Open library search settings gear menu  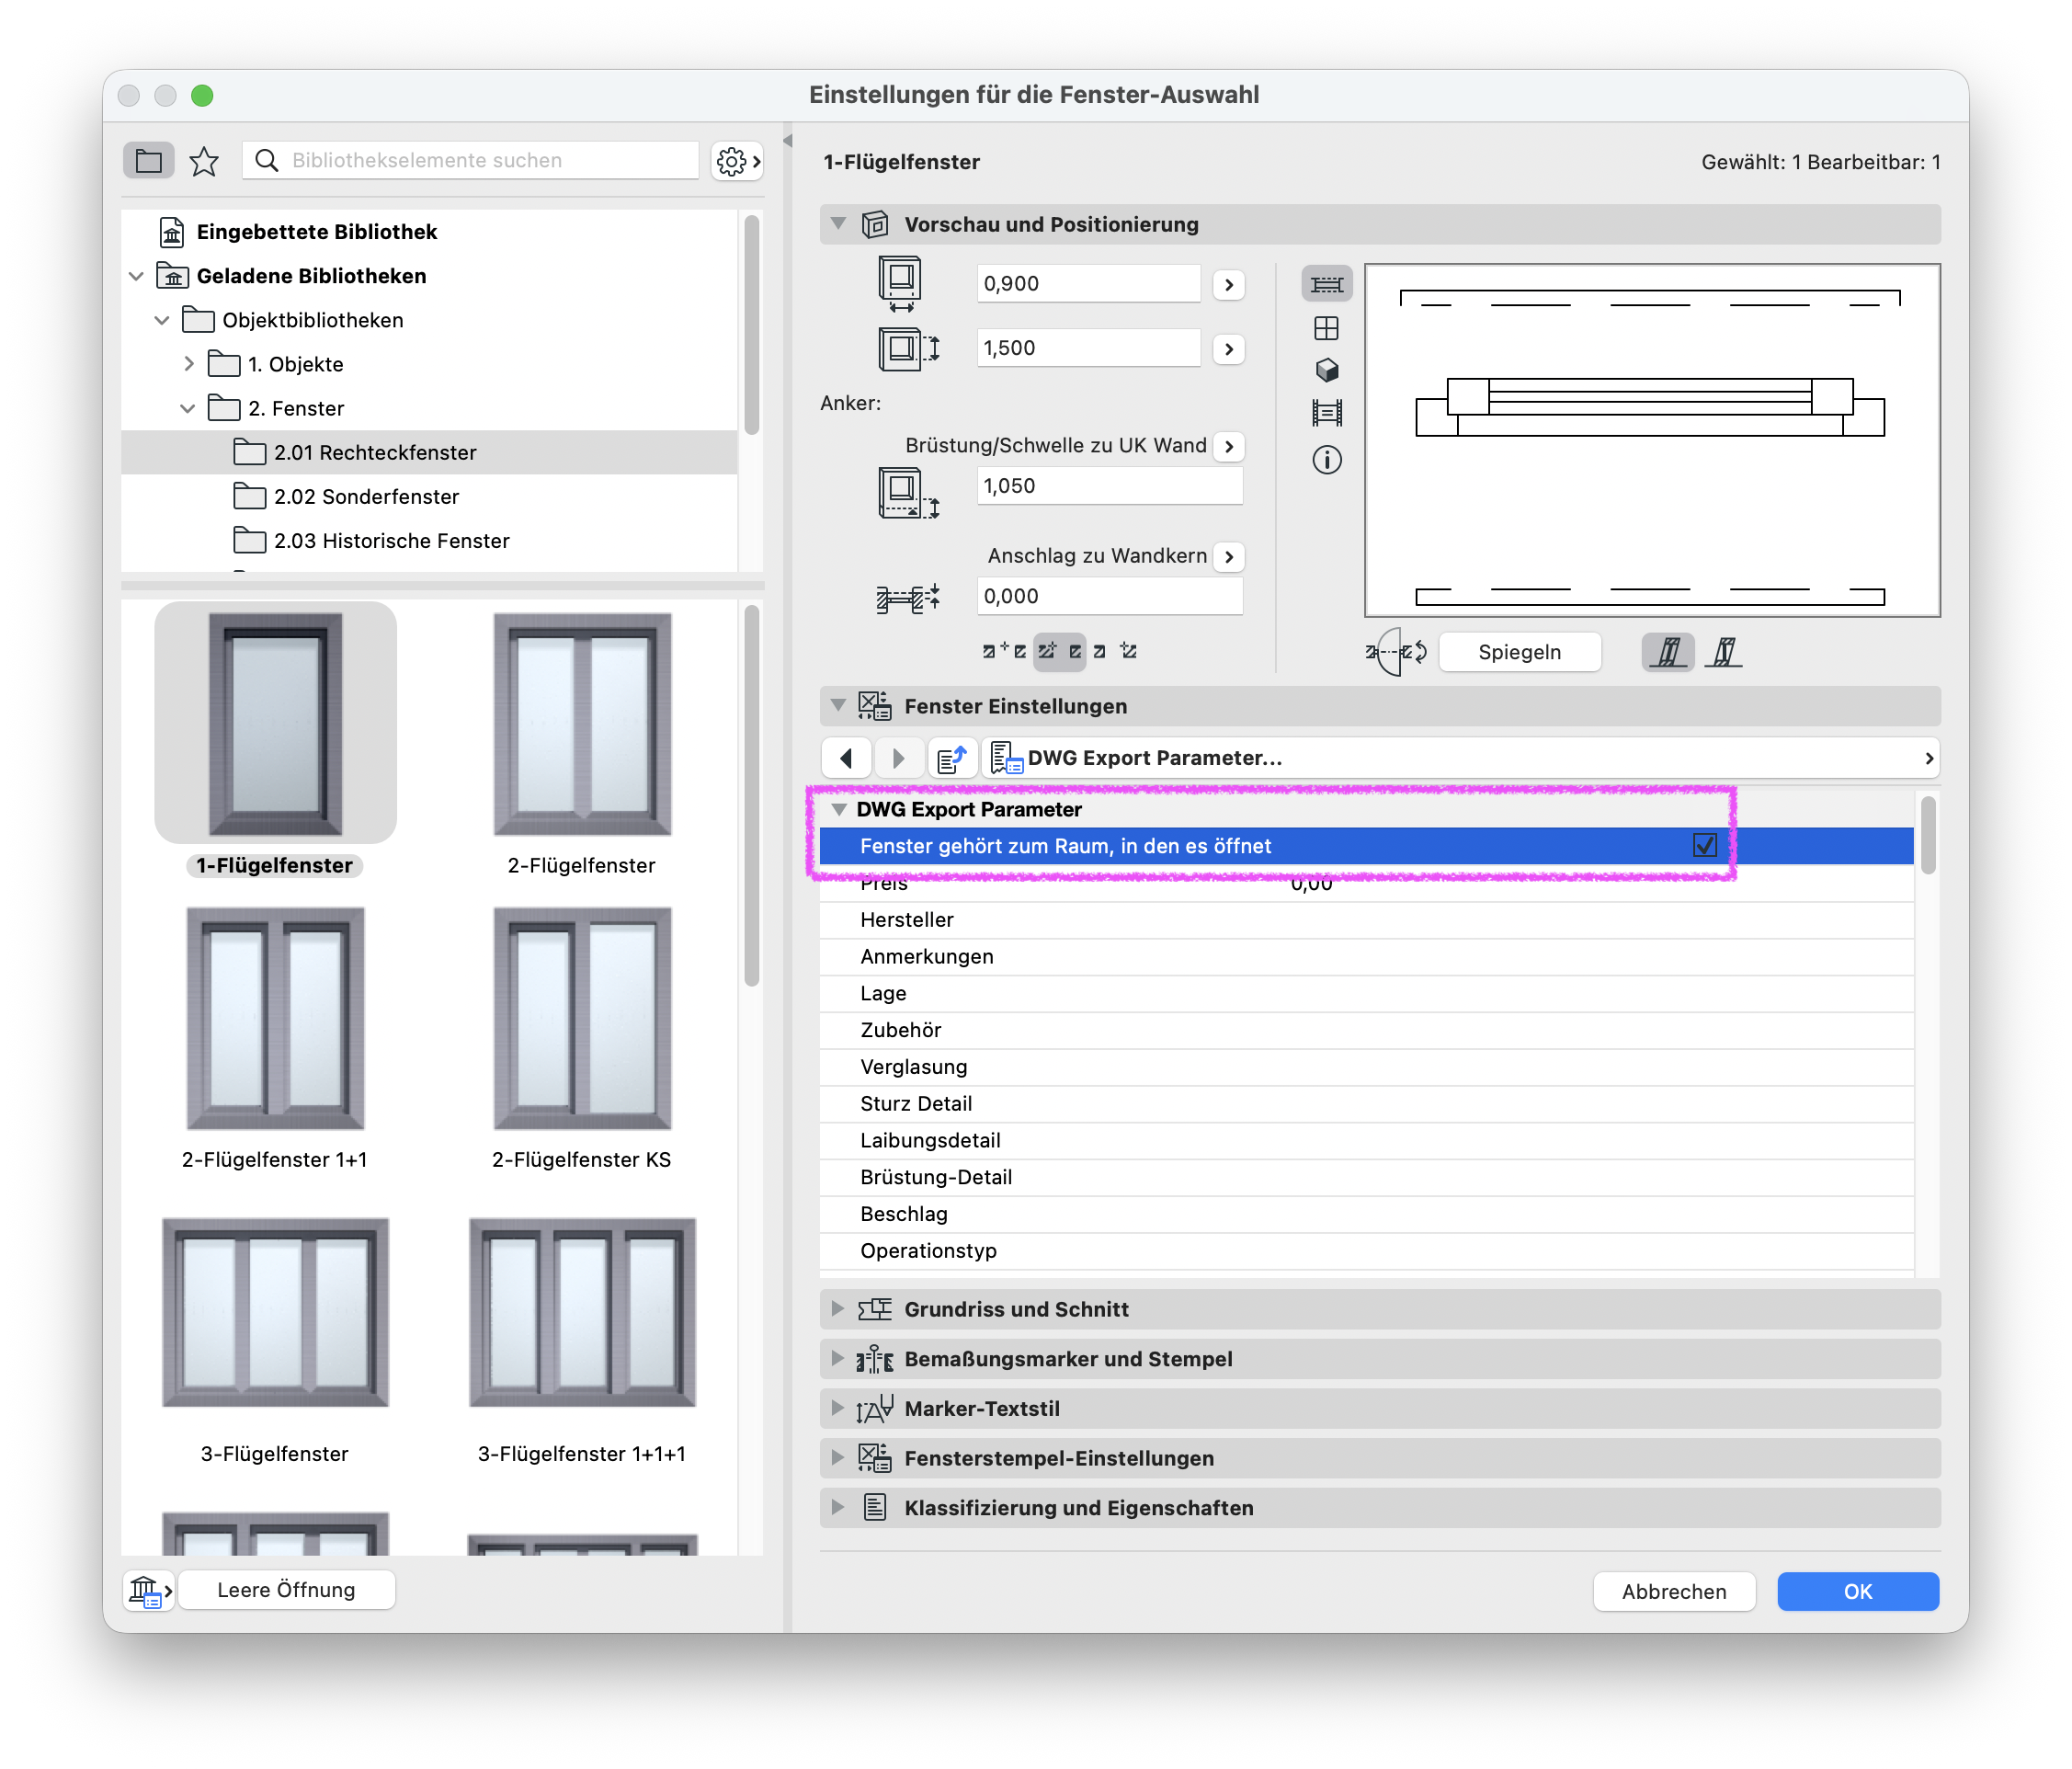click(x=737, y=160)
